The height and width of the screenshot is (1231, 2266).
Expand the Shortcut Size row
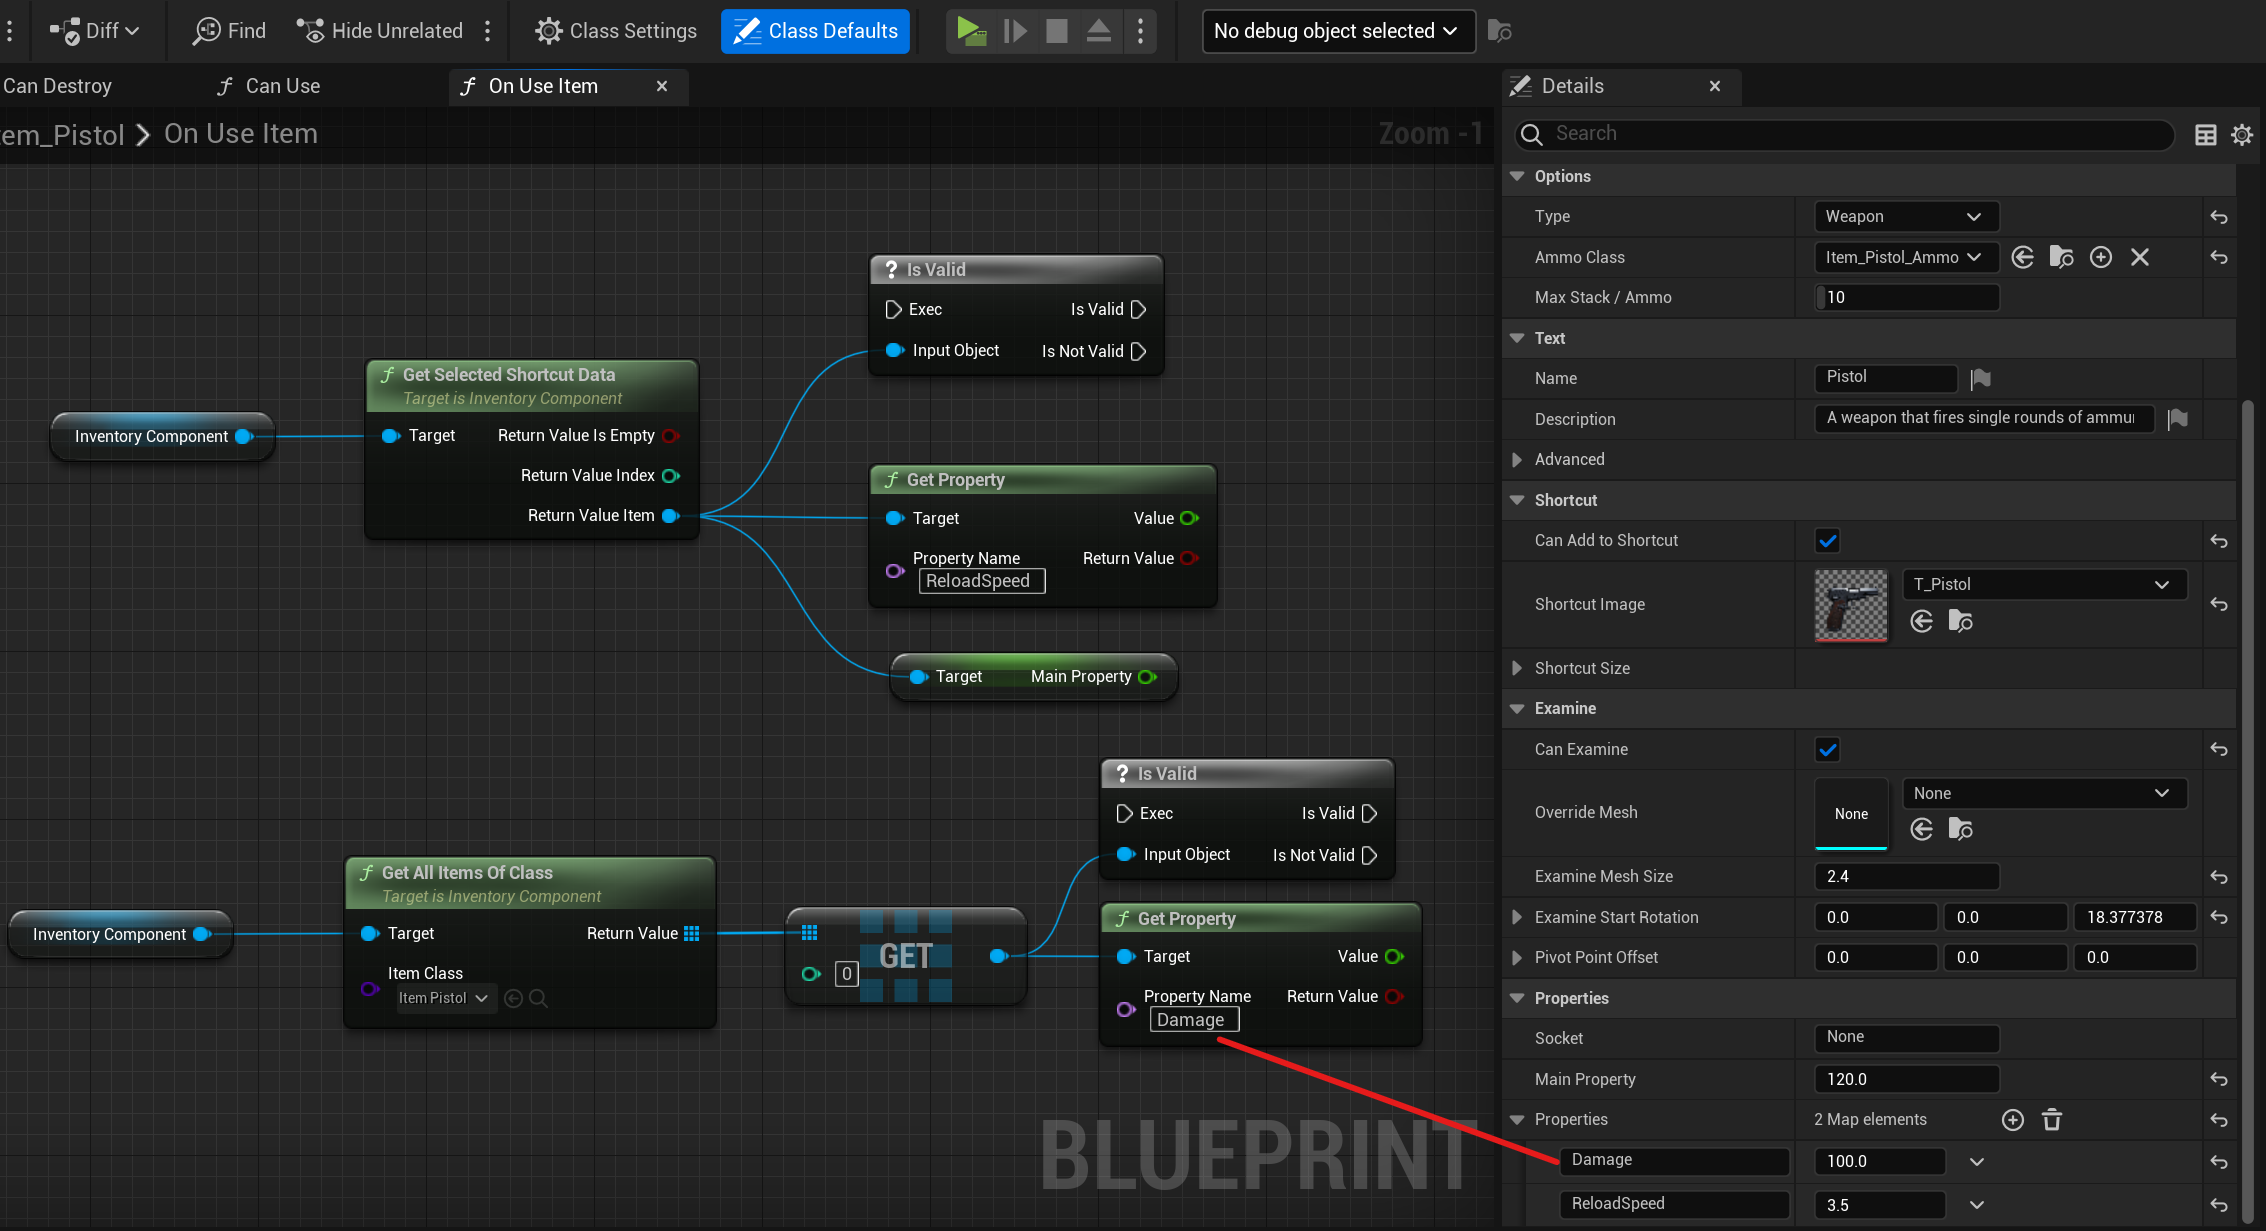pos(1517,668)
